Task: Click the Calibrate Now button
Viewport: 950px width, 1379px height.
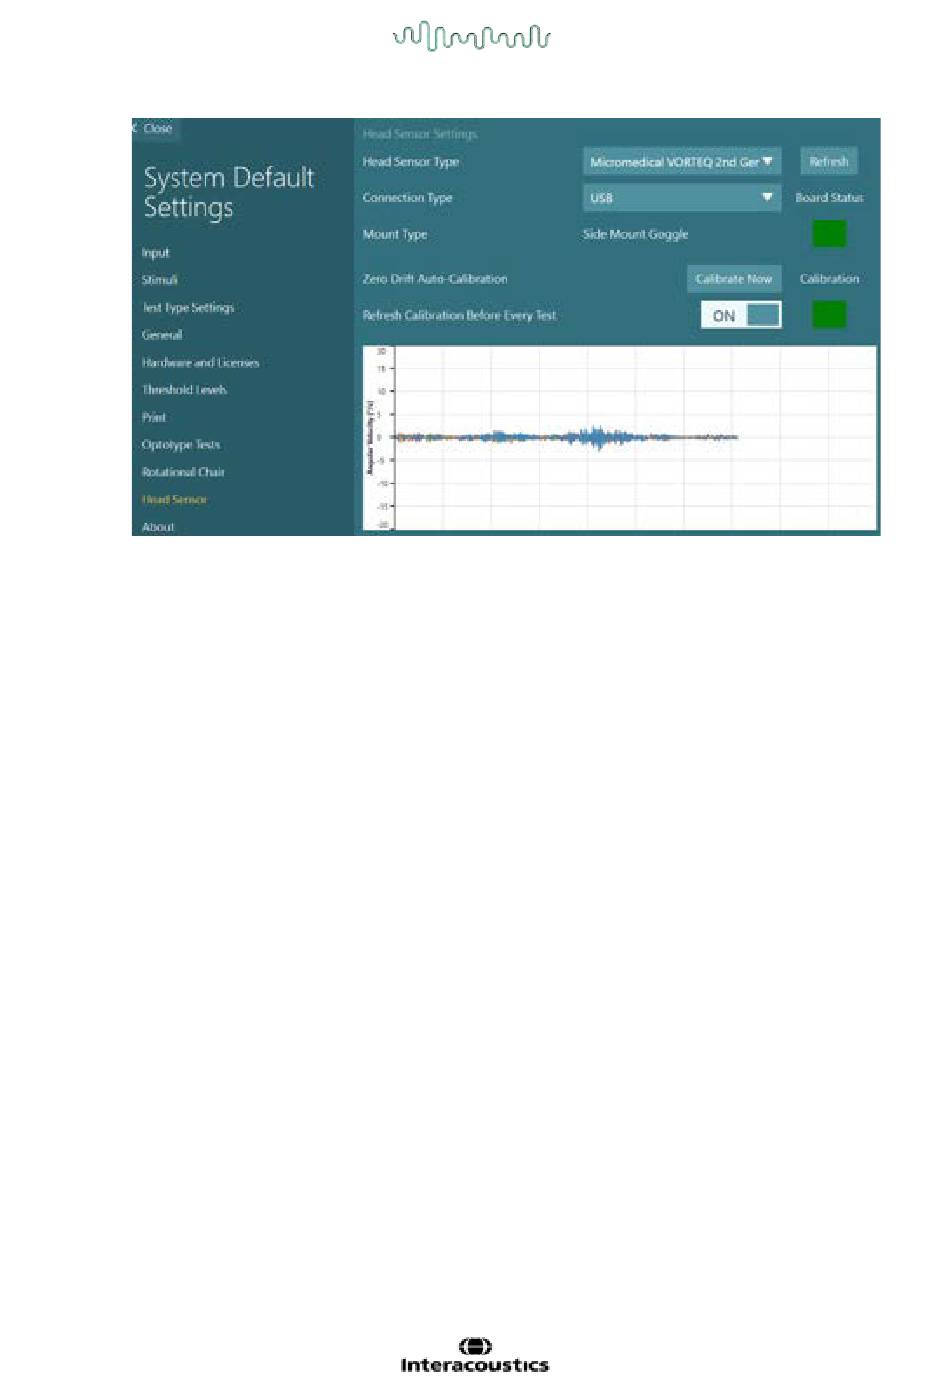Action: click(x=734, y=279)
